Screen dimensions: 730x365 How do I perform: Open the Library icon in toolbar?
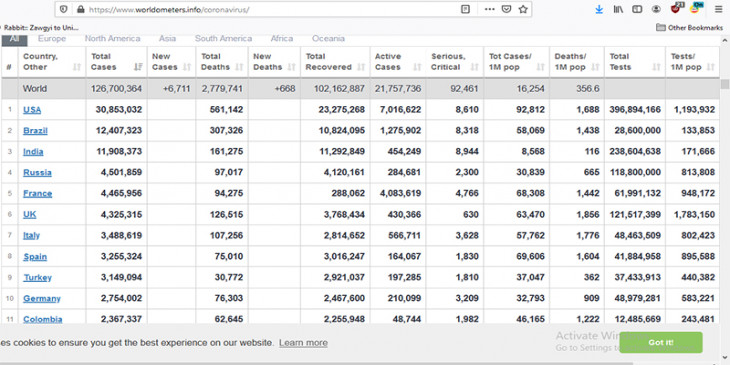point(618,9)
